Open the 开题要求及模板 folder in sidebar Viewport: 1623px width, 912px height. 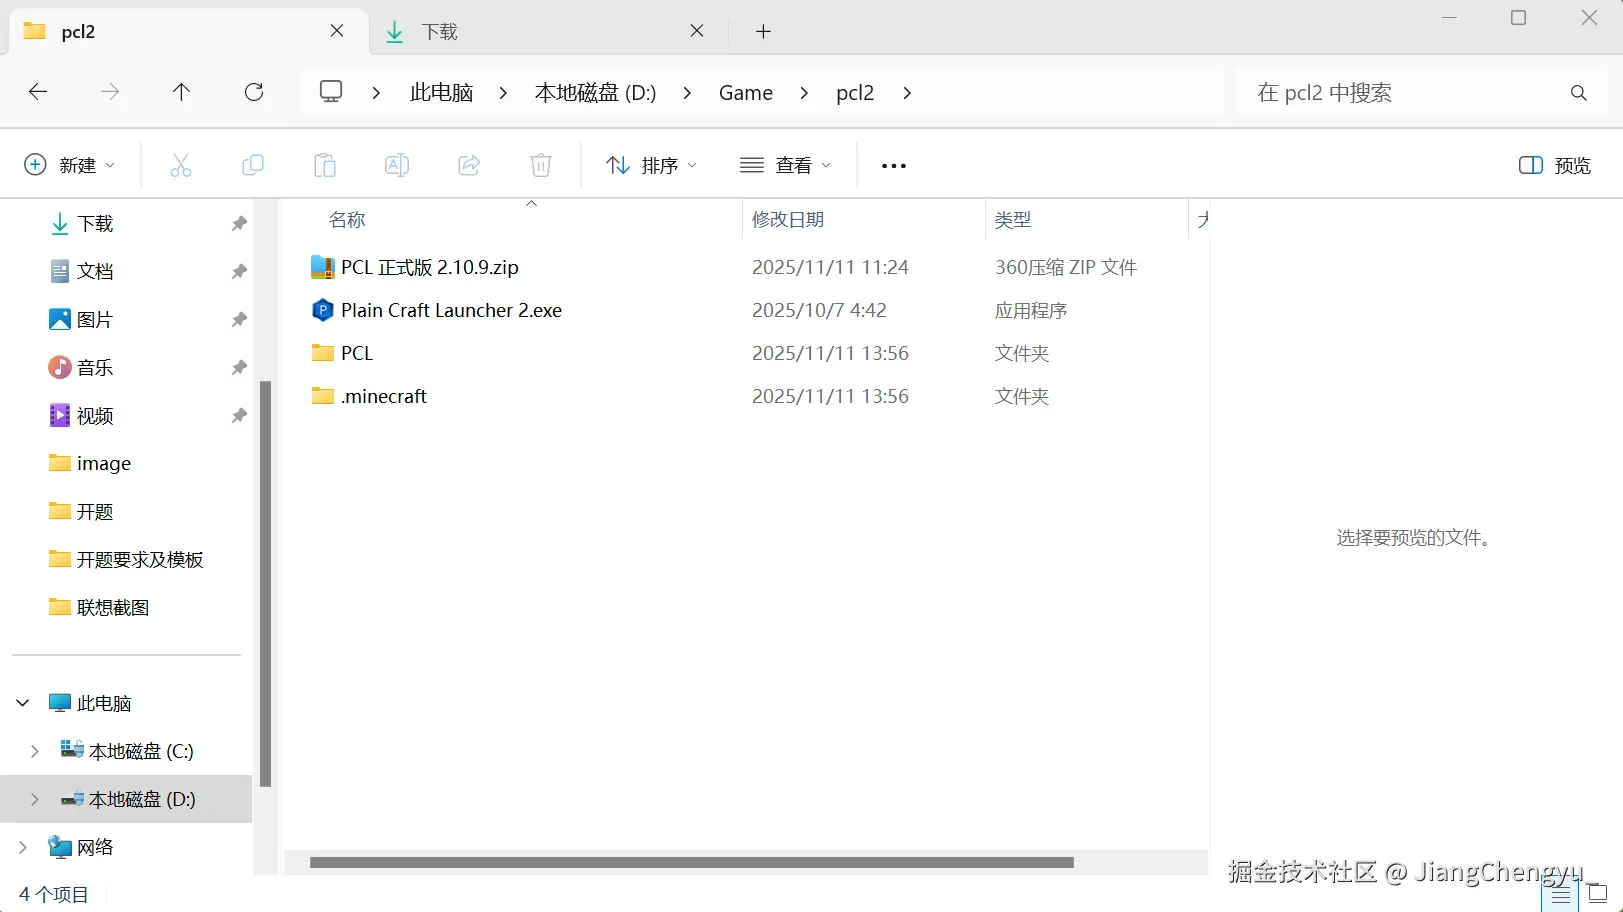point(126,559)
